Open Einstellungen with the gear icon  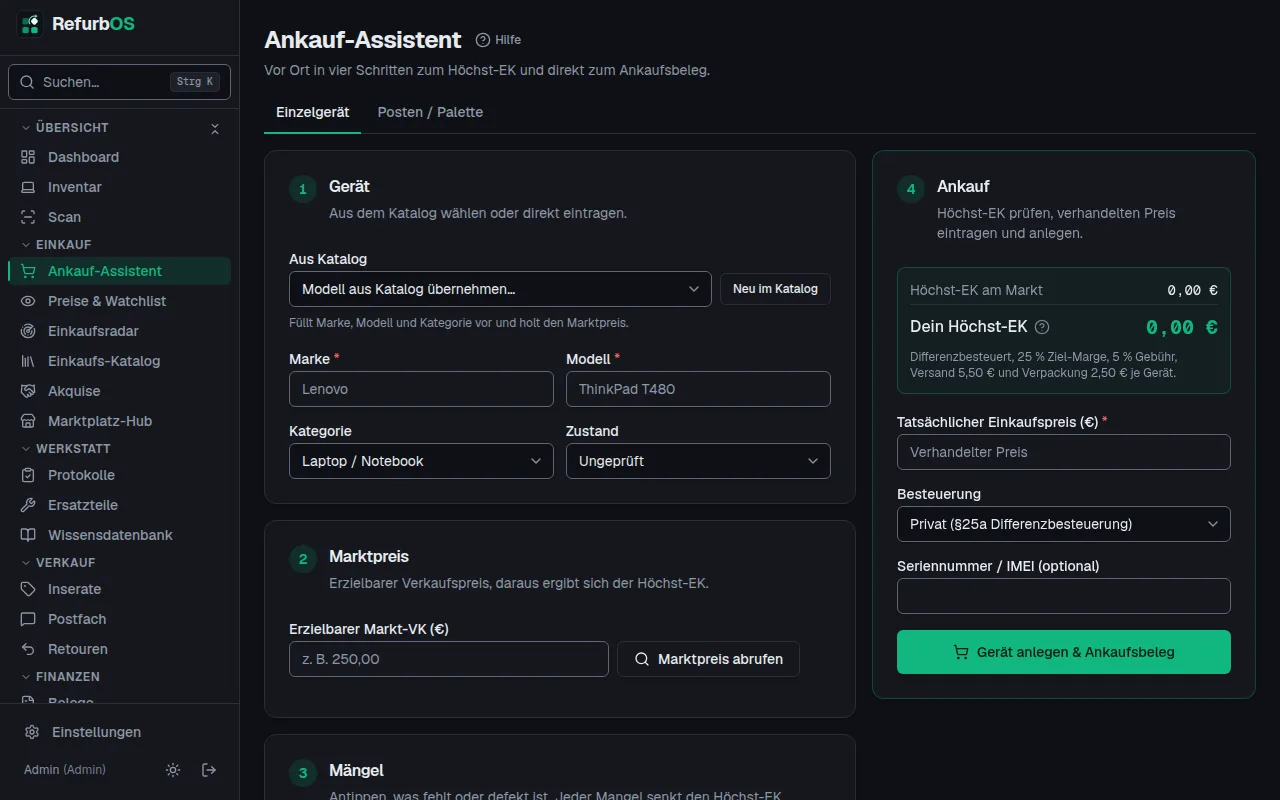pos(119,732)
